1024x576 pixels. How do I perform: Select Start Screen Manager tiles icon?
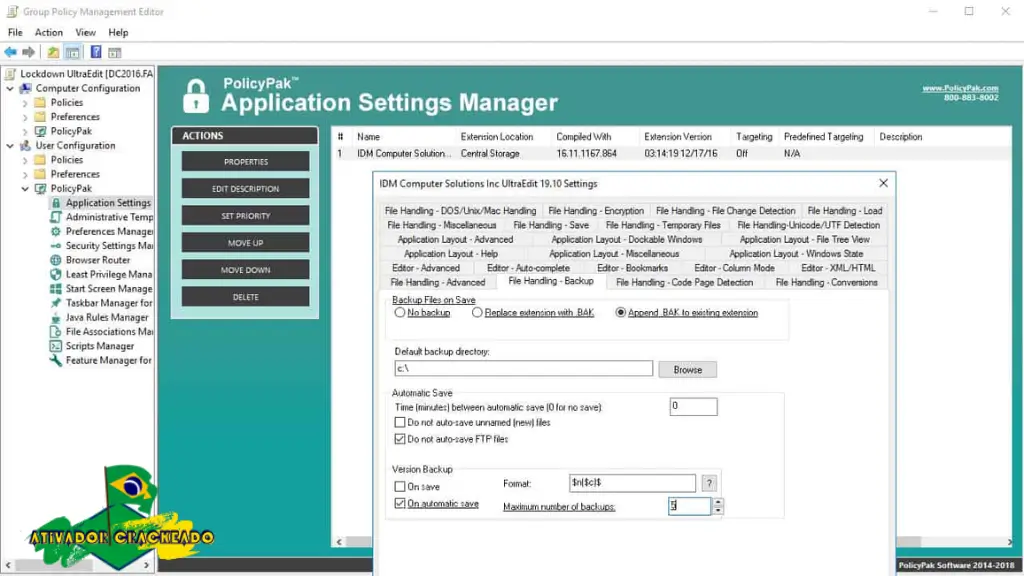56,289
